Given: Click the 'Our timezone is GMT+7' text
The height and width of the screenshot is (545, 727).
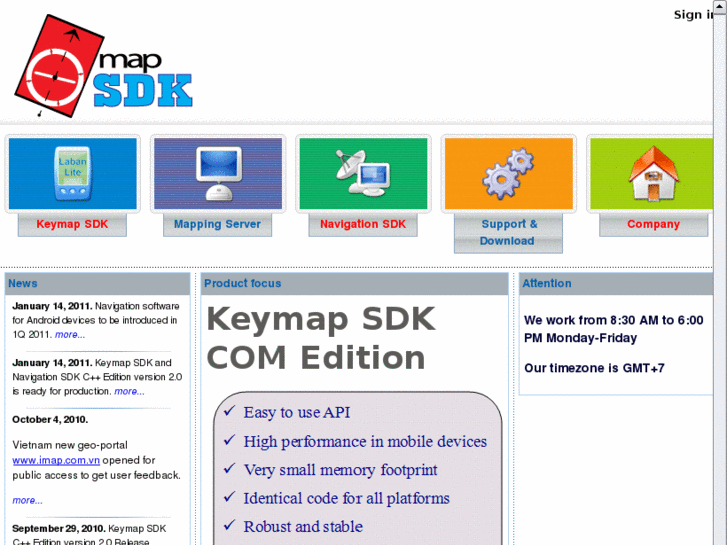Looking at the screenshot, I should (594, 368).
